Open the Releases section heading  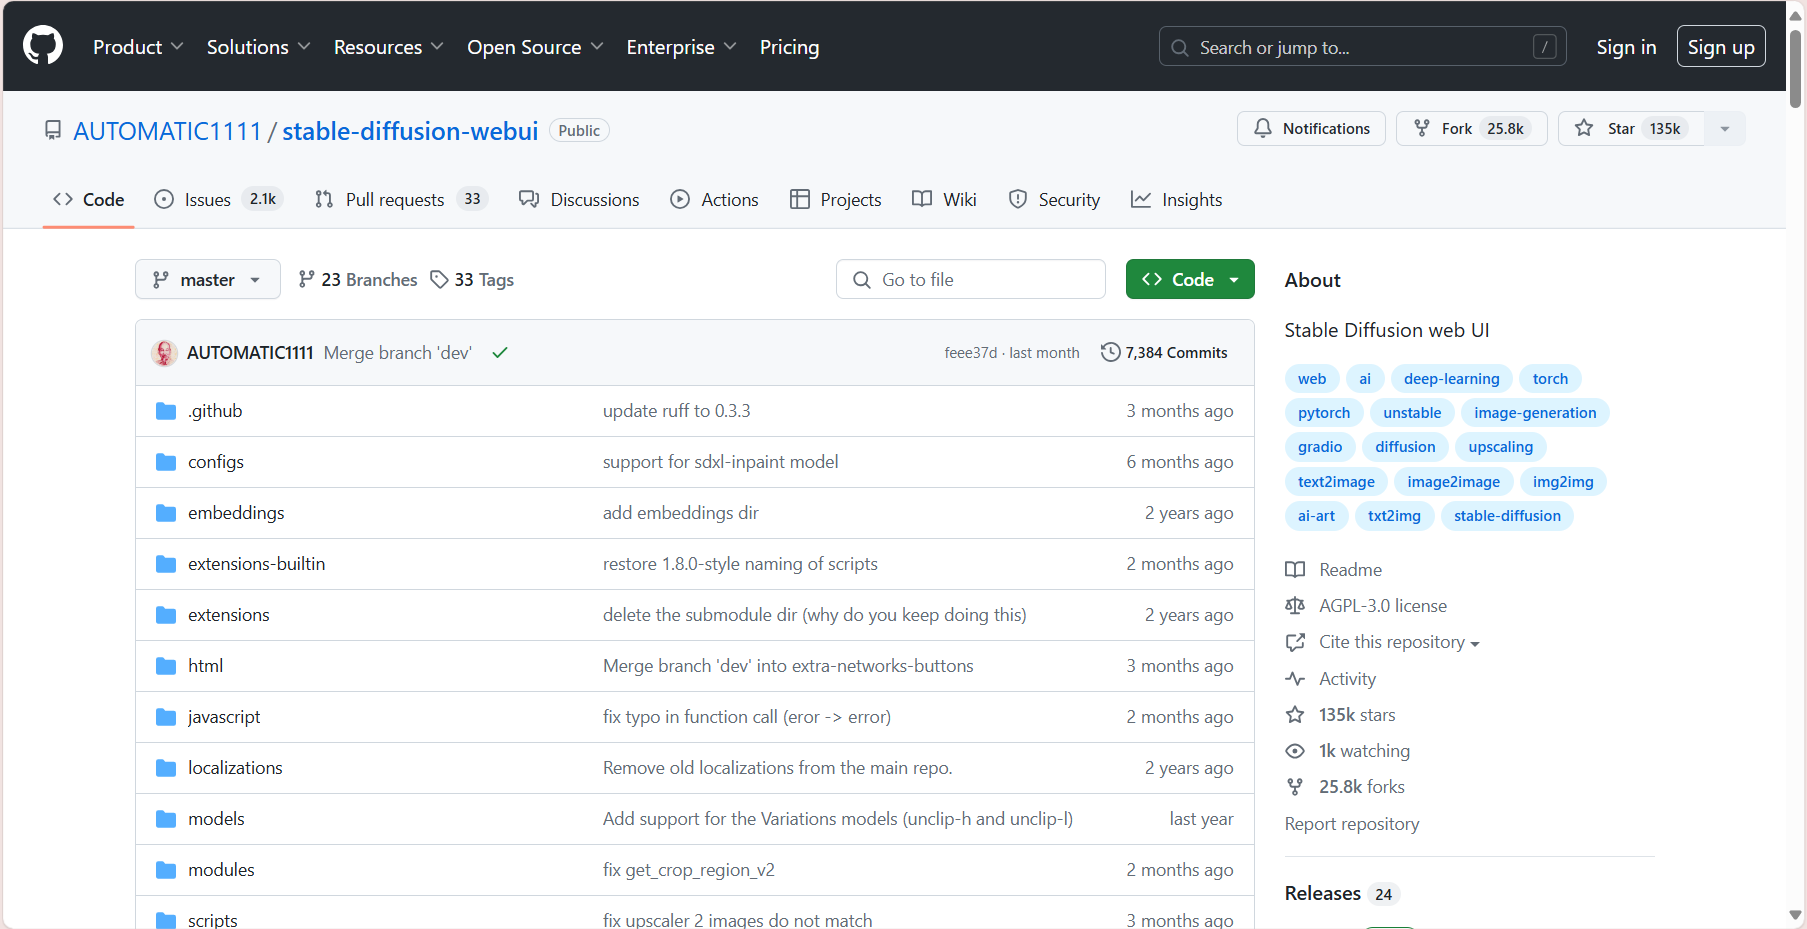pyautogui.click(x=1323, y=893)
